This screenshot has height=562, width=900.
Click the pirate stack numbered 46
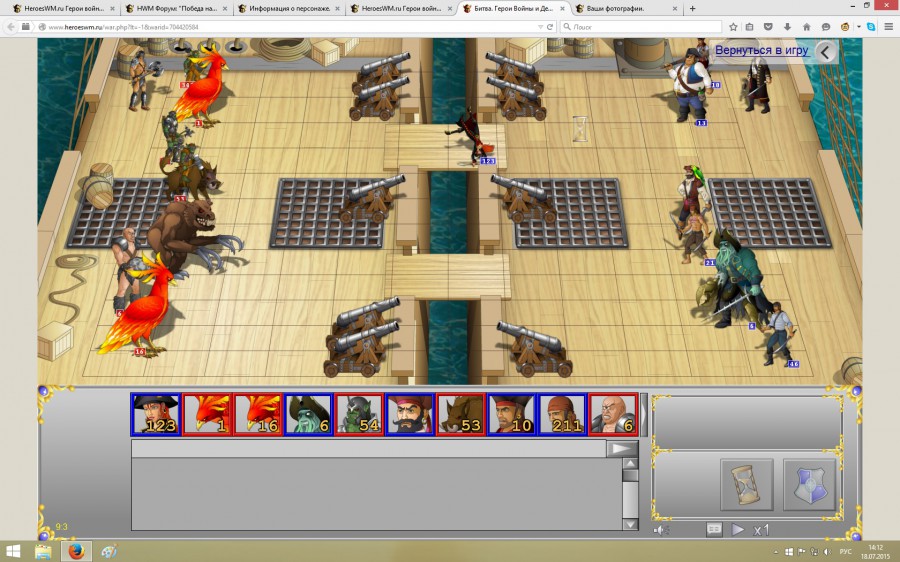[x=779, y=334]
